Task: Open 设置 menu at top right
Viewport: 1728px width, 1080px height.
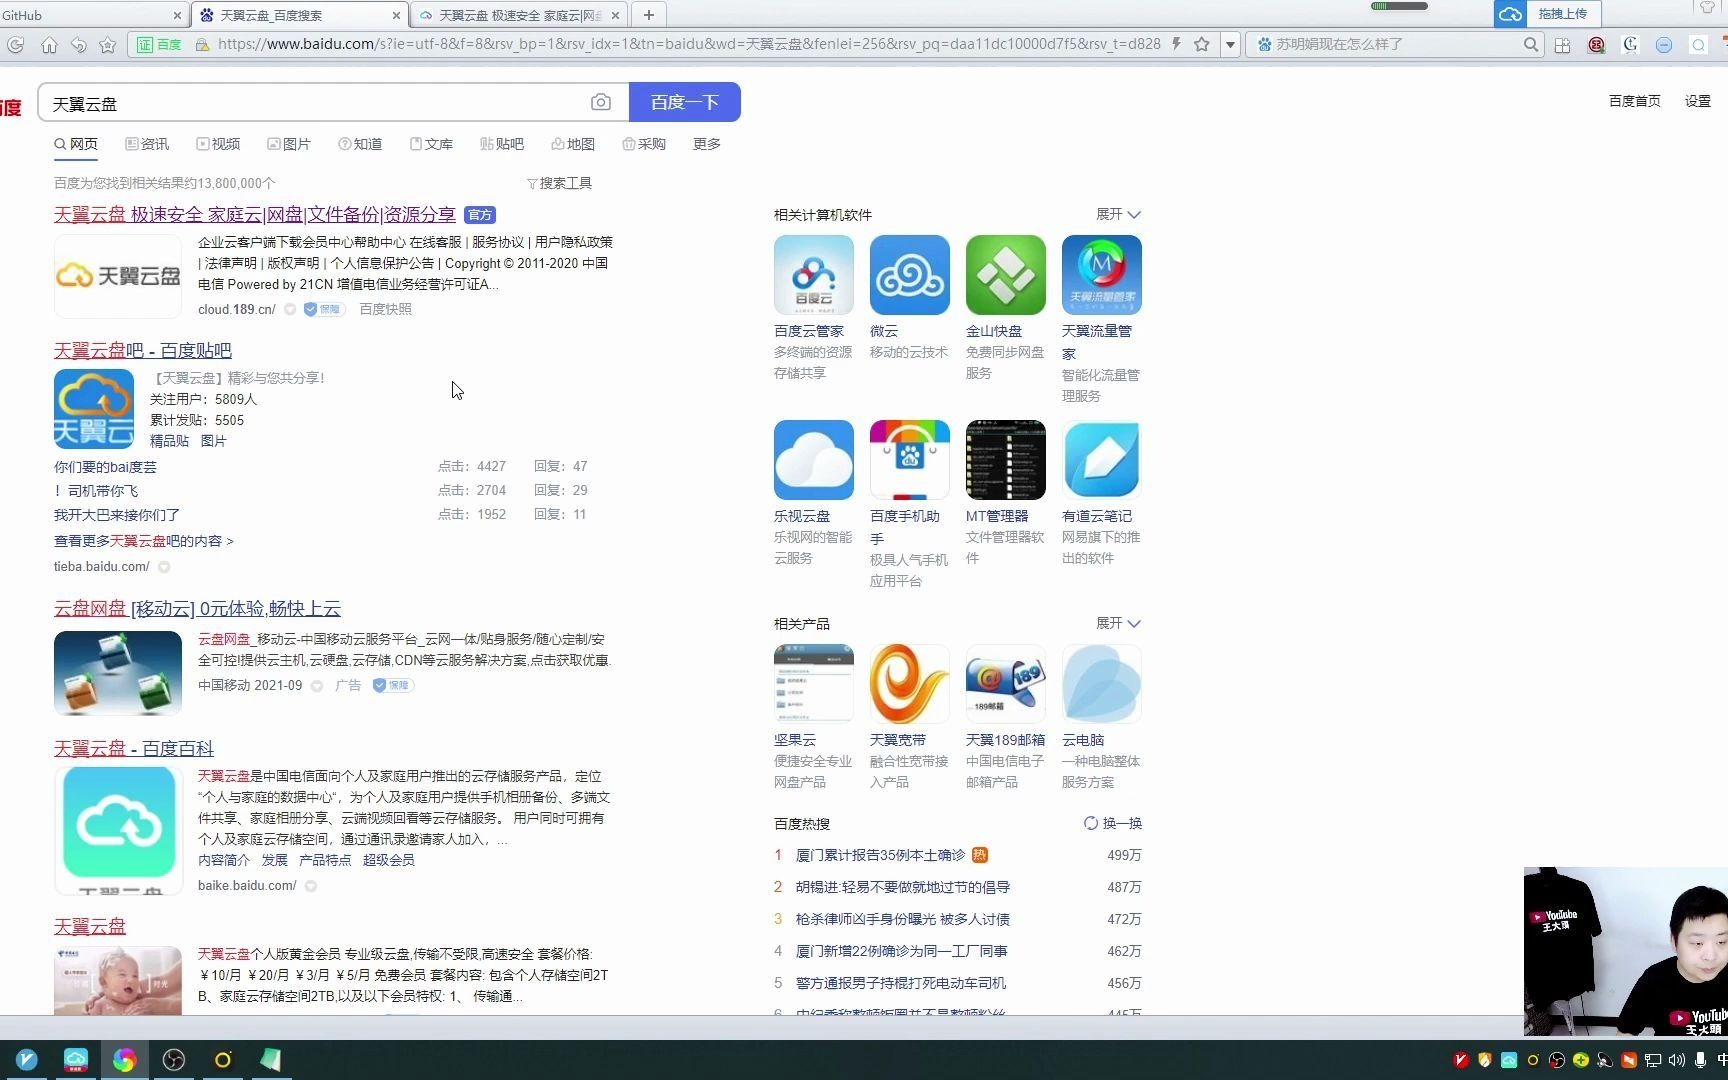Action: (x=1697, y=101)
